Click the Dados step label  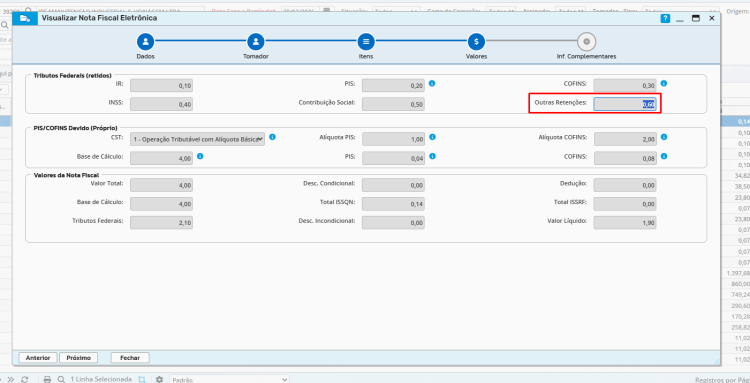coord(145,56)
